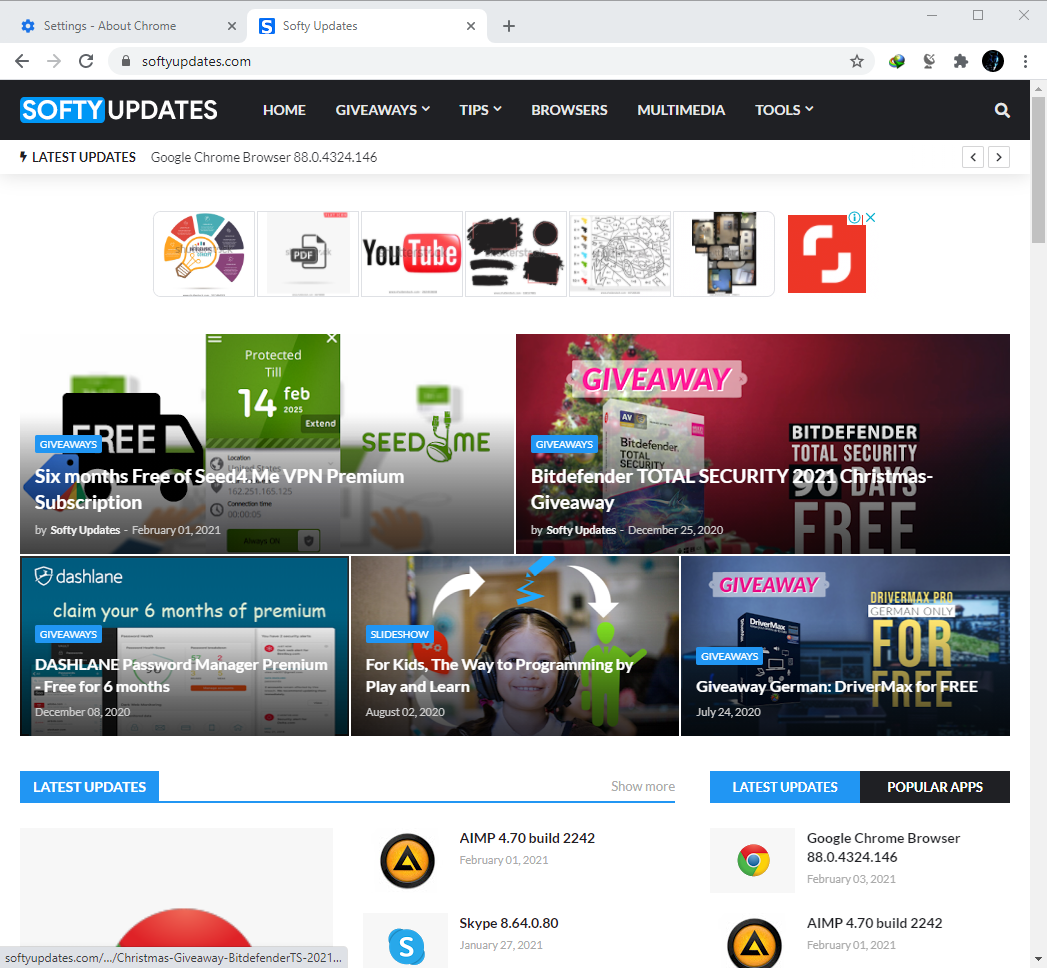This screenshot has width=1047, height=968.
Task: Click the Softy Updates site logo
Action: 119,110
